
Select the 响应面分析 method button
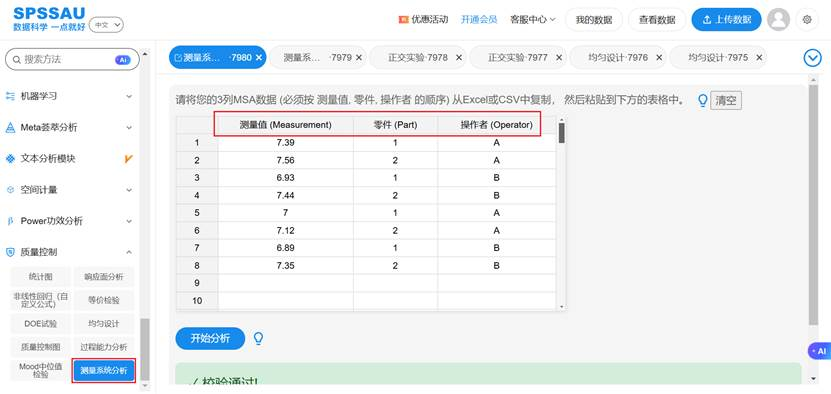point(104,277)
